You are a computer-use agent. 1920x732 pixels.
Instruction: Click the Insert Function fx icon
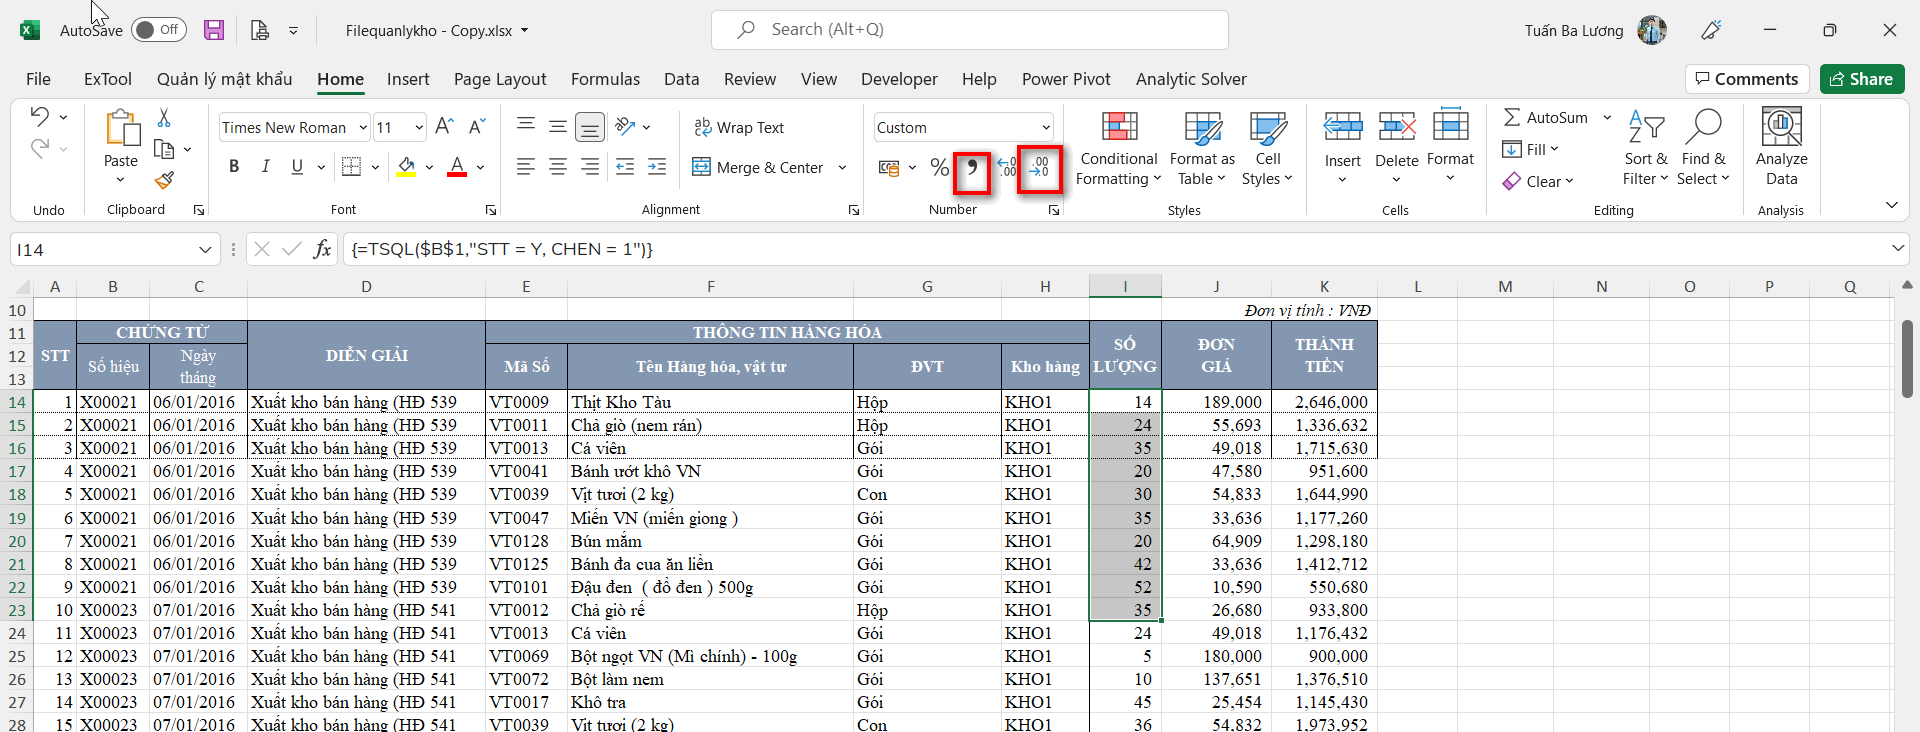pyautogui.click(x=322, y=249)
